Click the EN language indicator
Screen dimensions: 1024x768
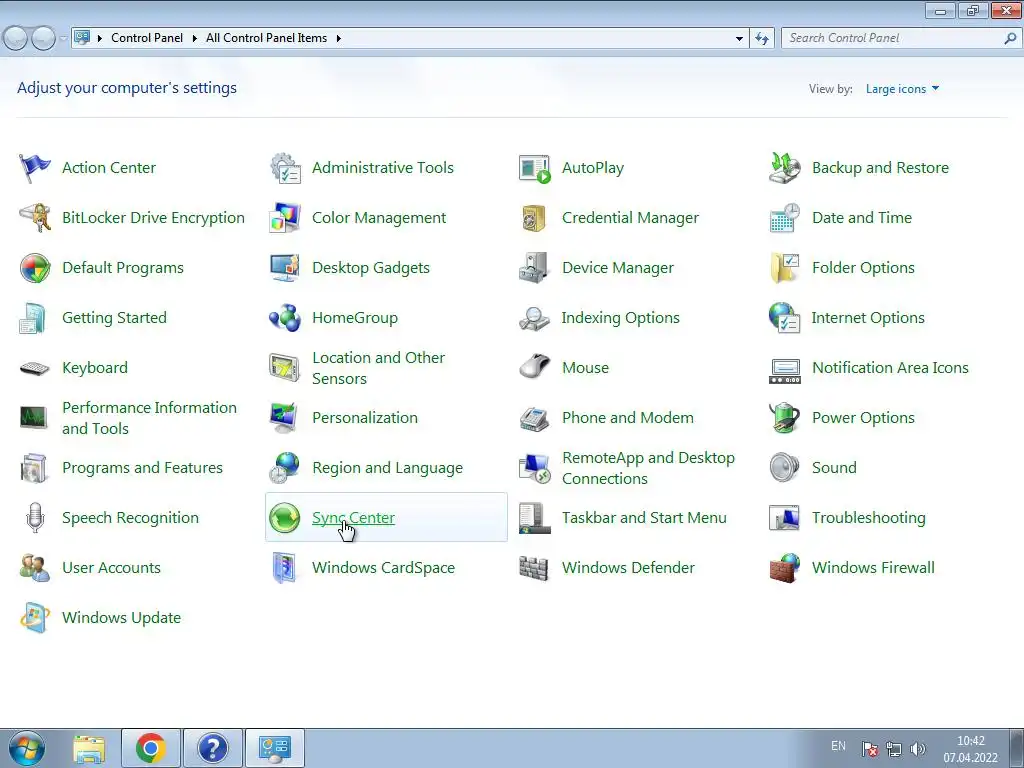[839, 746]
